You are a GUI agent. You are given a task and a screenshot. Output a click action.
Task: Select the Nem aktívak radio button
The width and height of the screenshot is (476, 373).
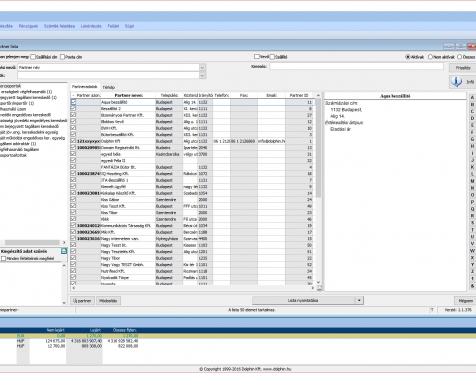(430, 57)
